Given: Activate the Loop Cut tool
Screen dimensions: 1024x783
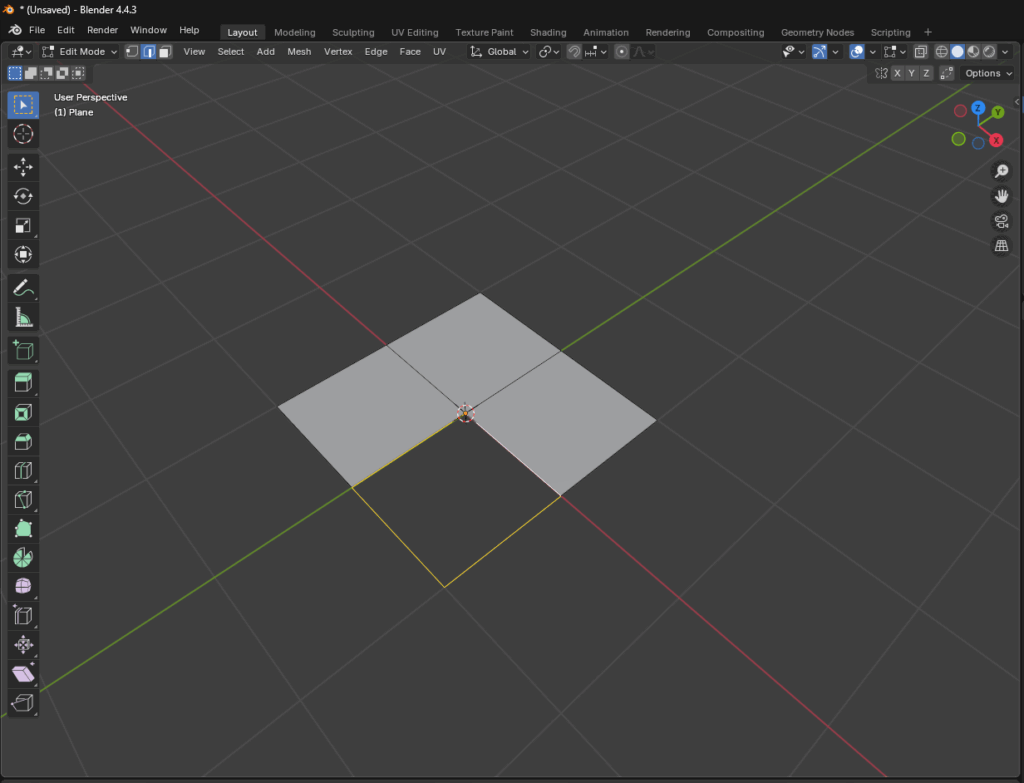Looking at the screenshot, I should pyautogui.click(x=23, y=470).
